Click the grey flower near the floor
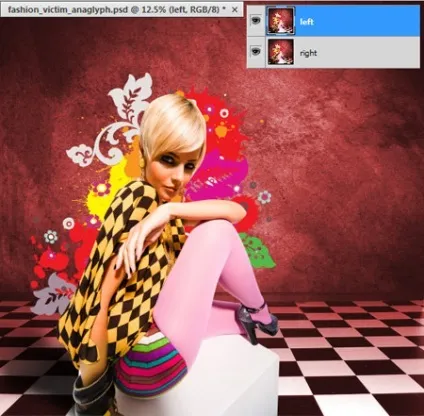Screen dimensions: 424x416 [x=53, y=293]
